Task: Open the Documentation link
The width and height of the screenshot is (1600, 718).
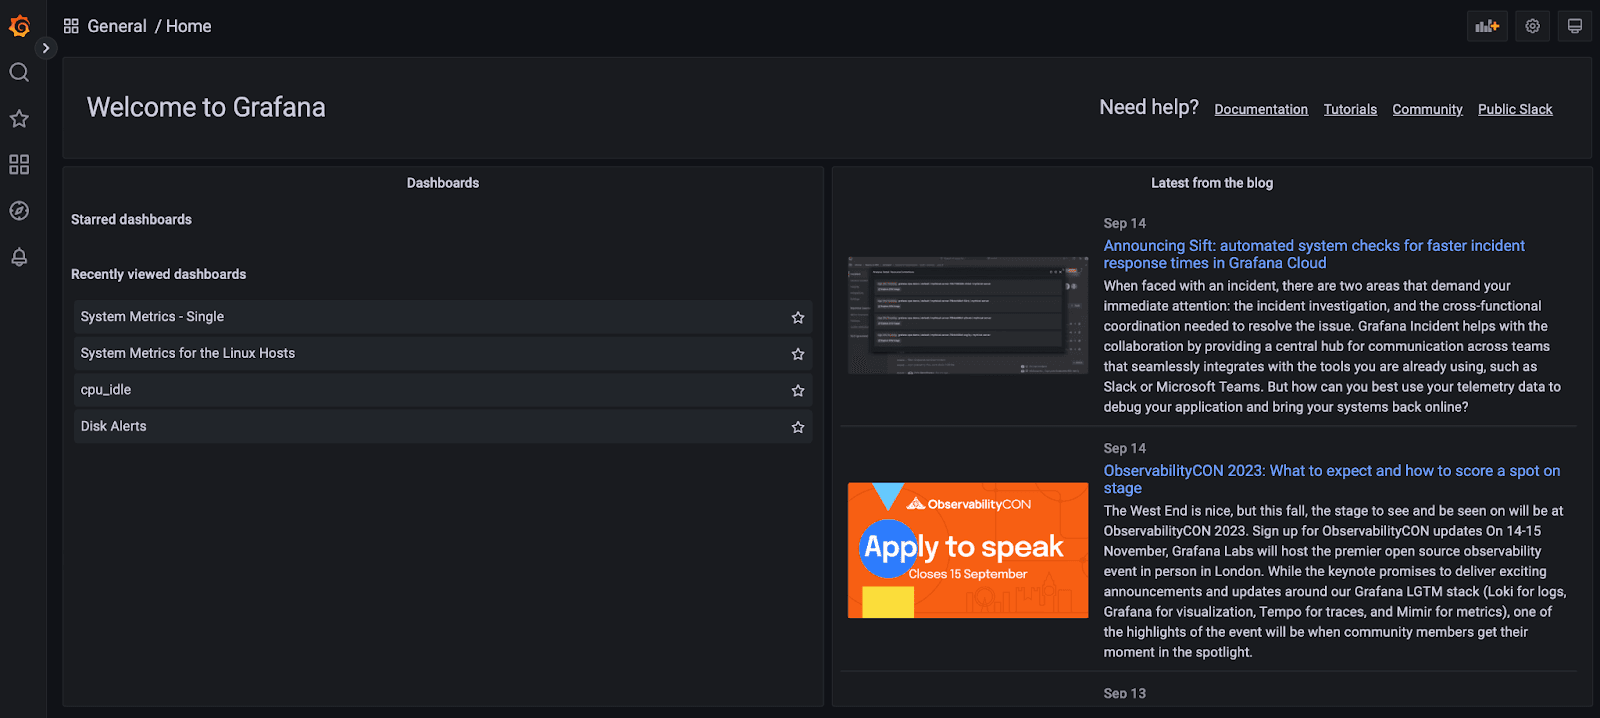Action: pos(1261,109)
